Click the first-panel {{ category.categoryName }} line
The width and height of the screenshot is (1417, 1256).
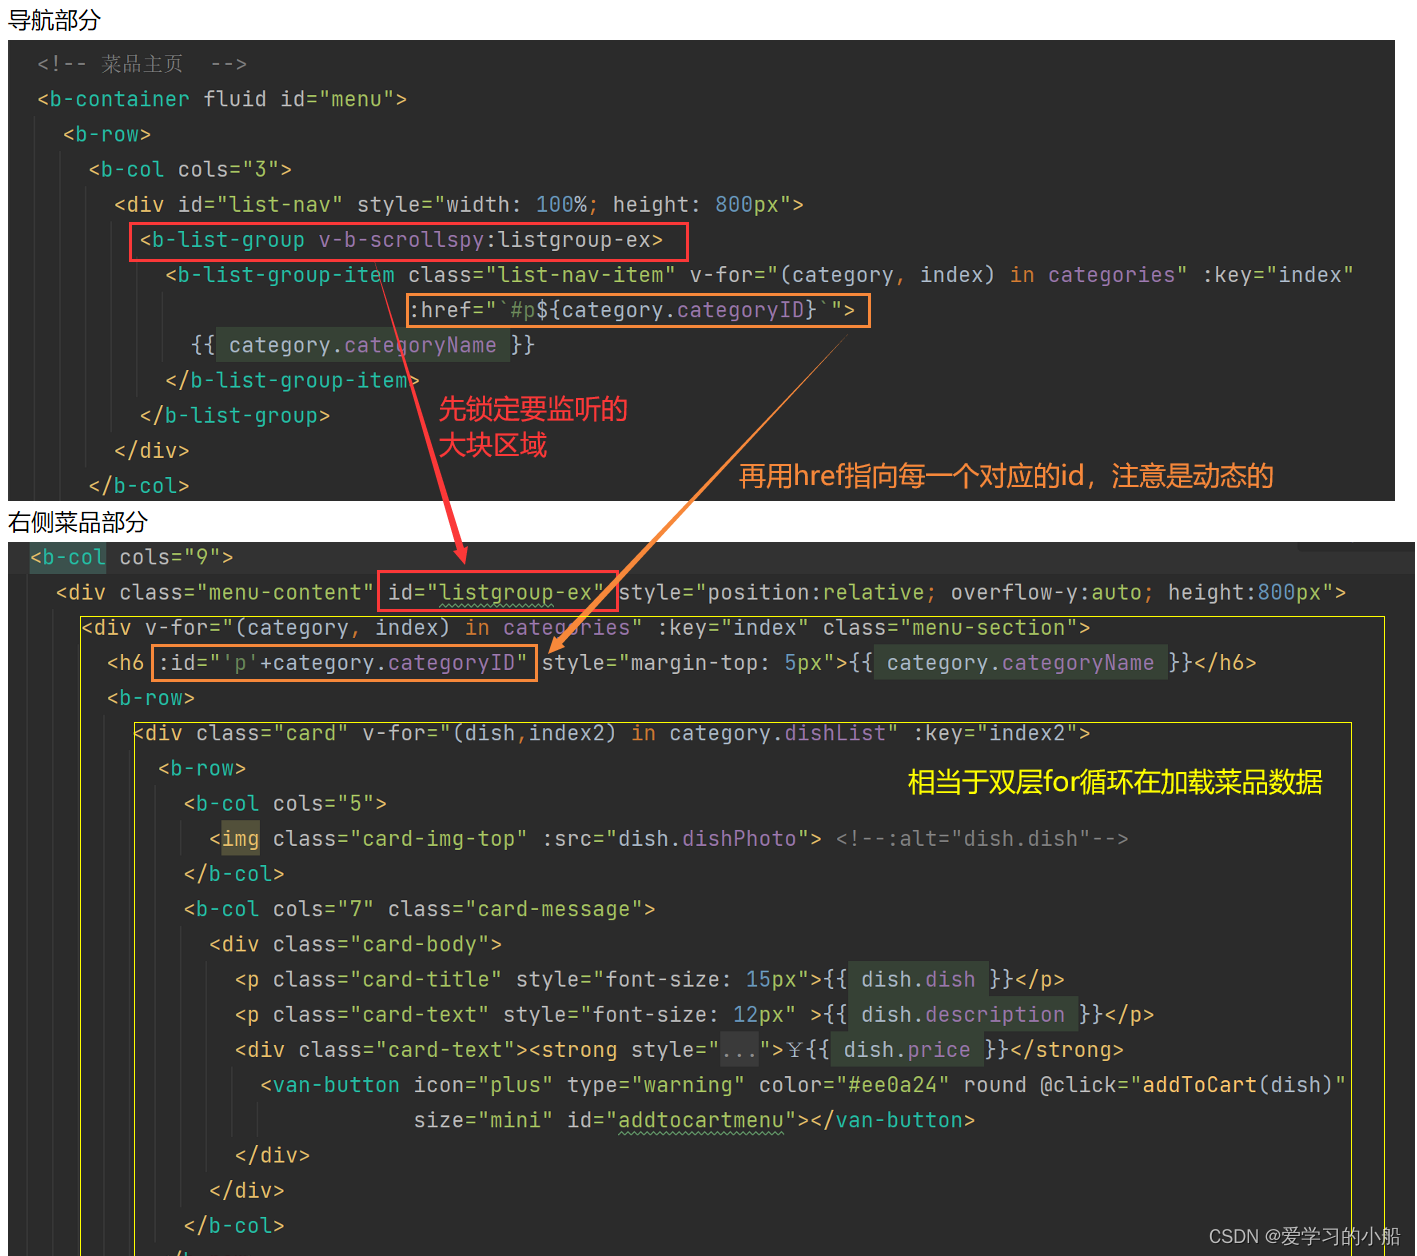363,345
